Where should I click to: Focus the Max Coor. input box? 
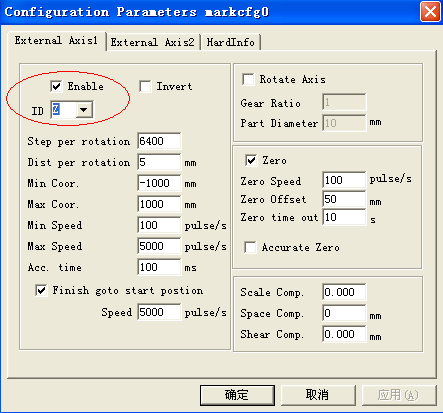click(x=159, y=204)
